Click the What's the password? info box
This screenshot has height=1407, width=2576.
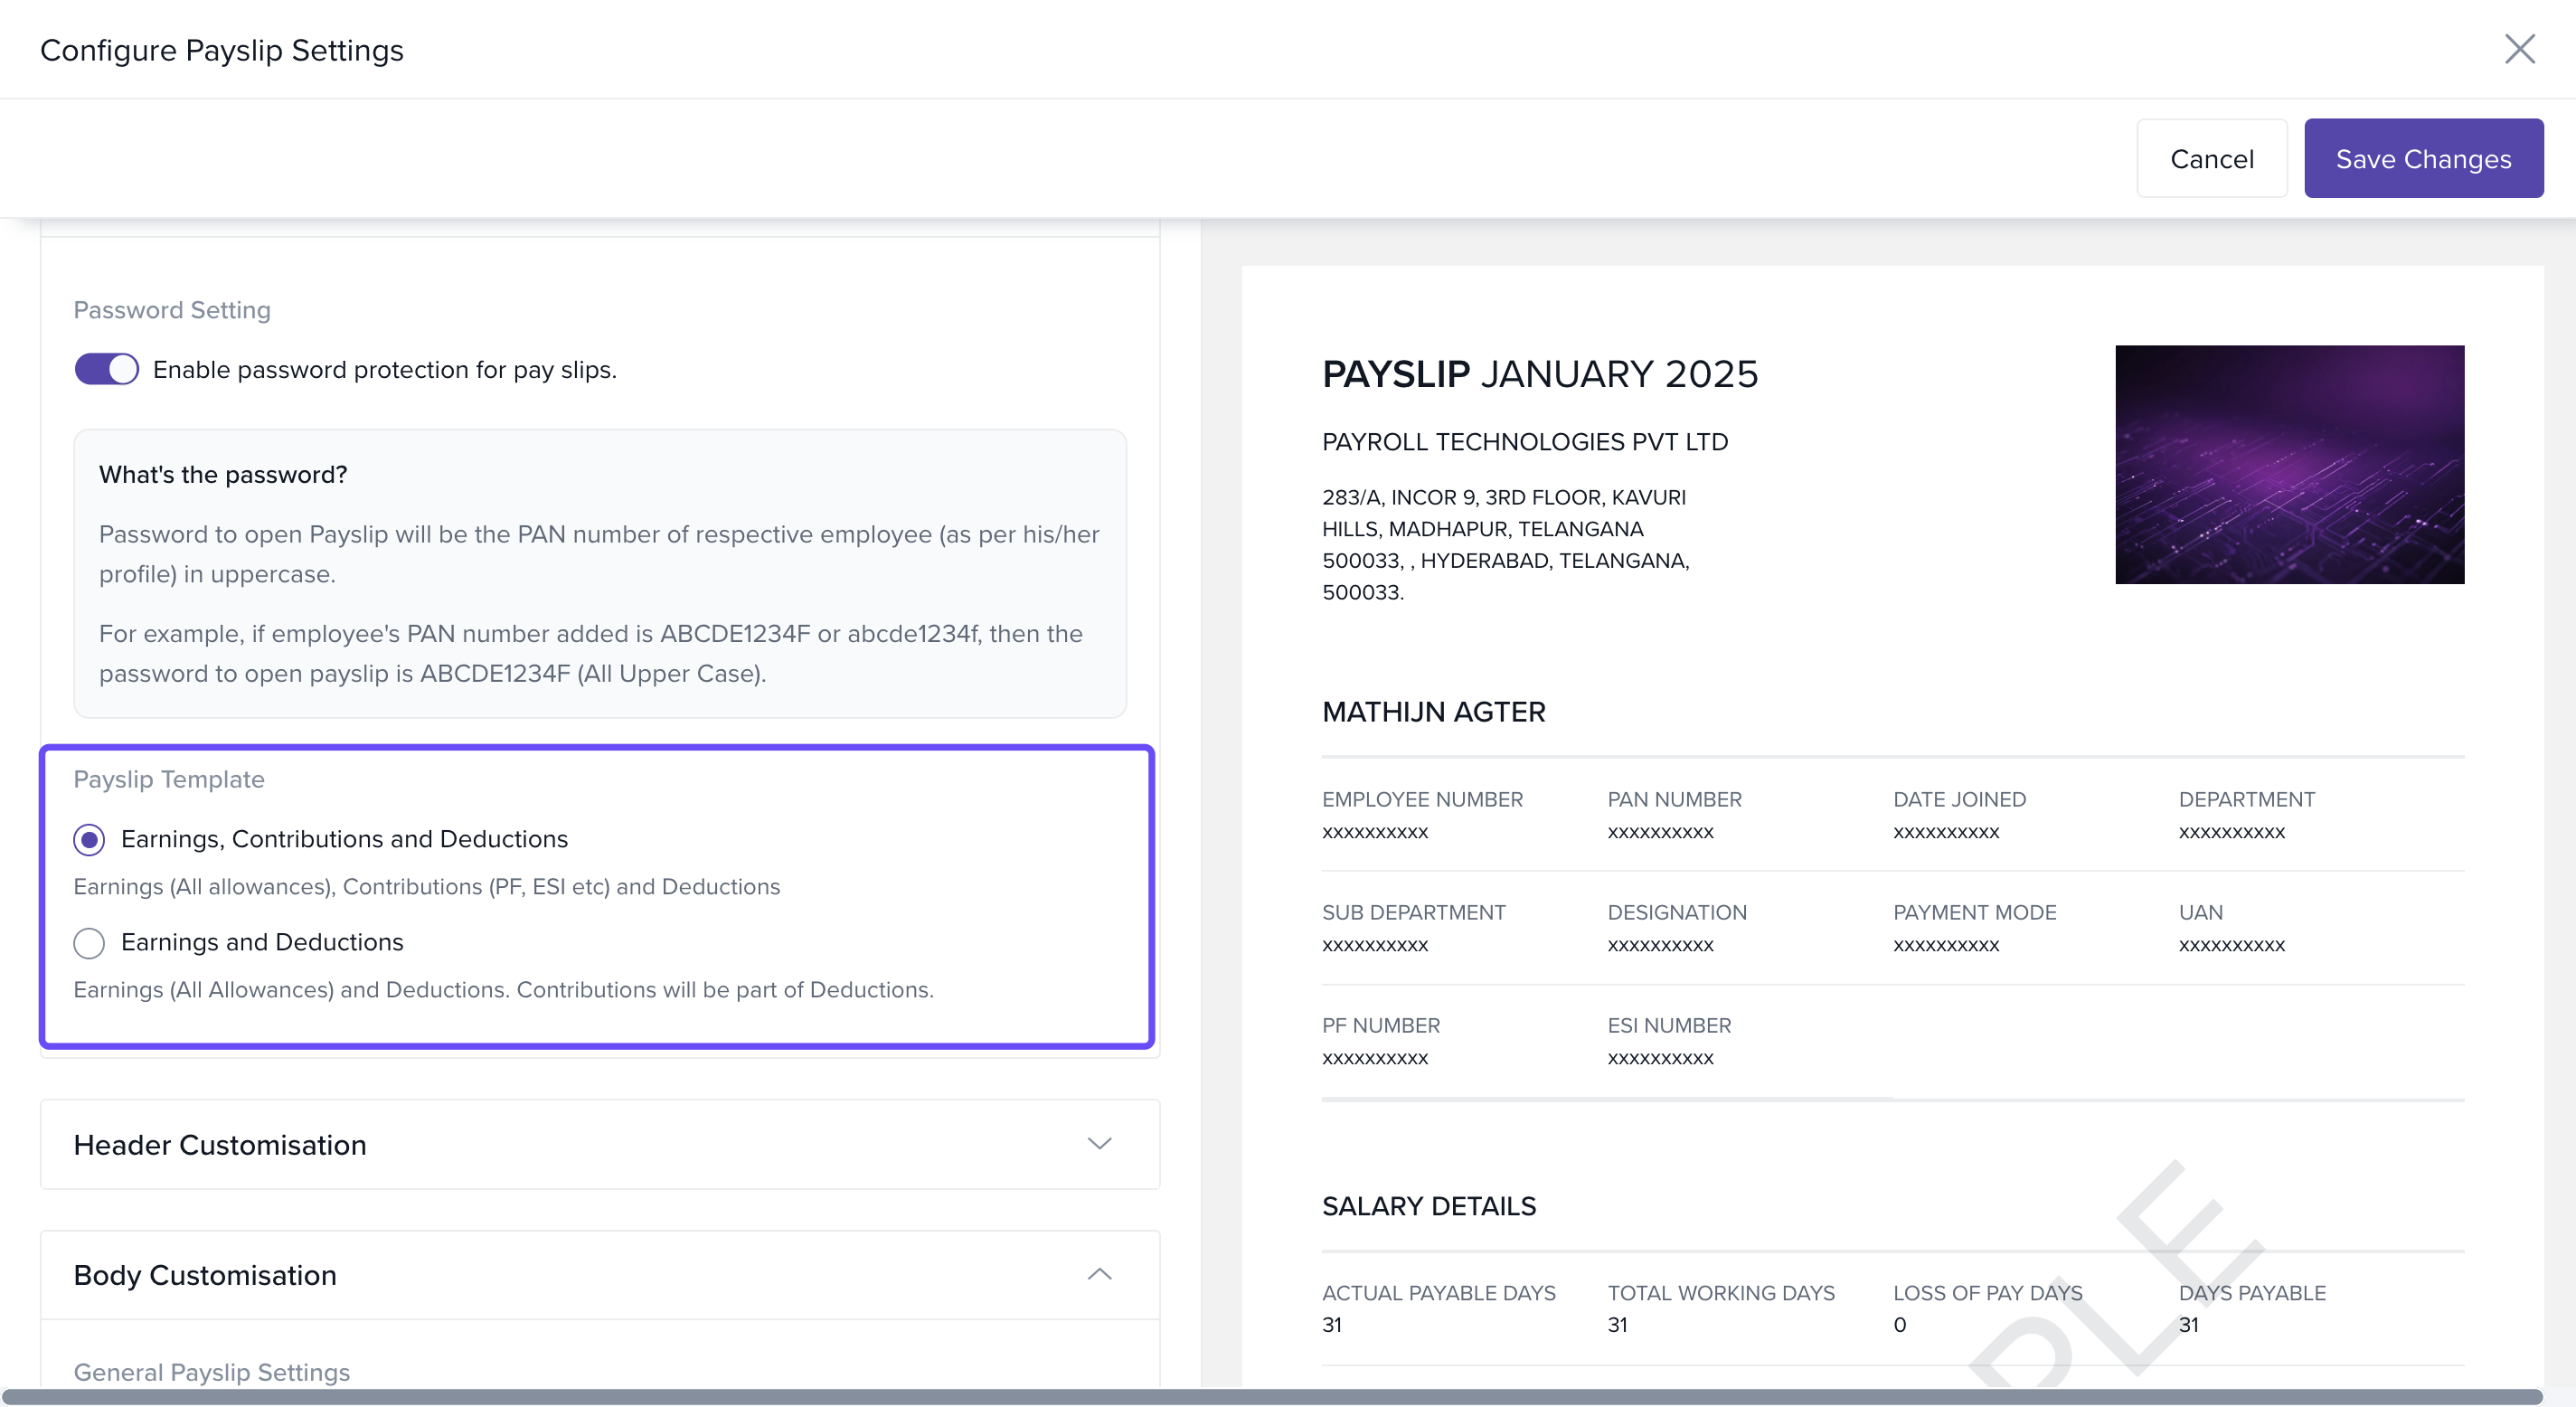pos(600,573)
